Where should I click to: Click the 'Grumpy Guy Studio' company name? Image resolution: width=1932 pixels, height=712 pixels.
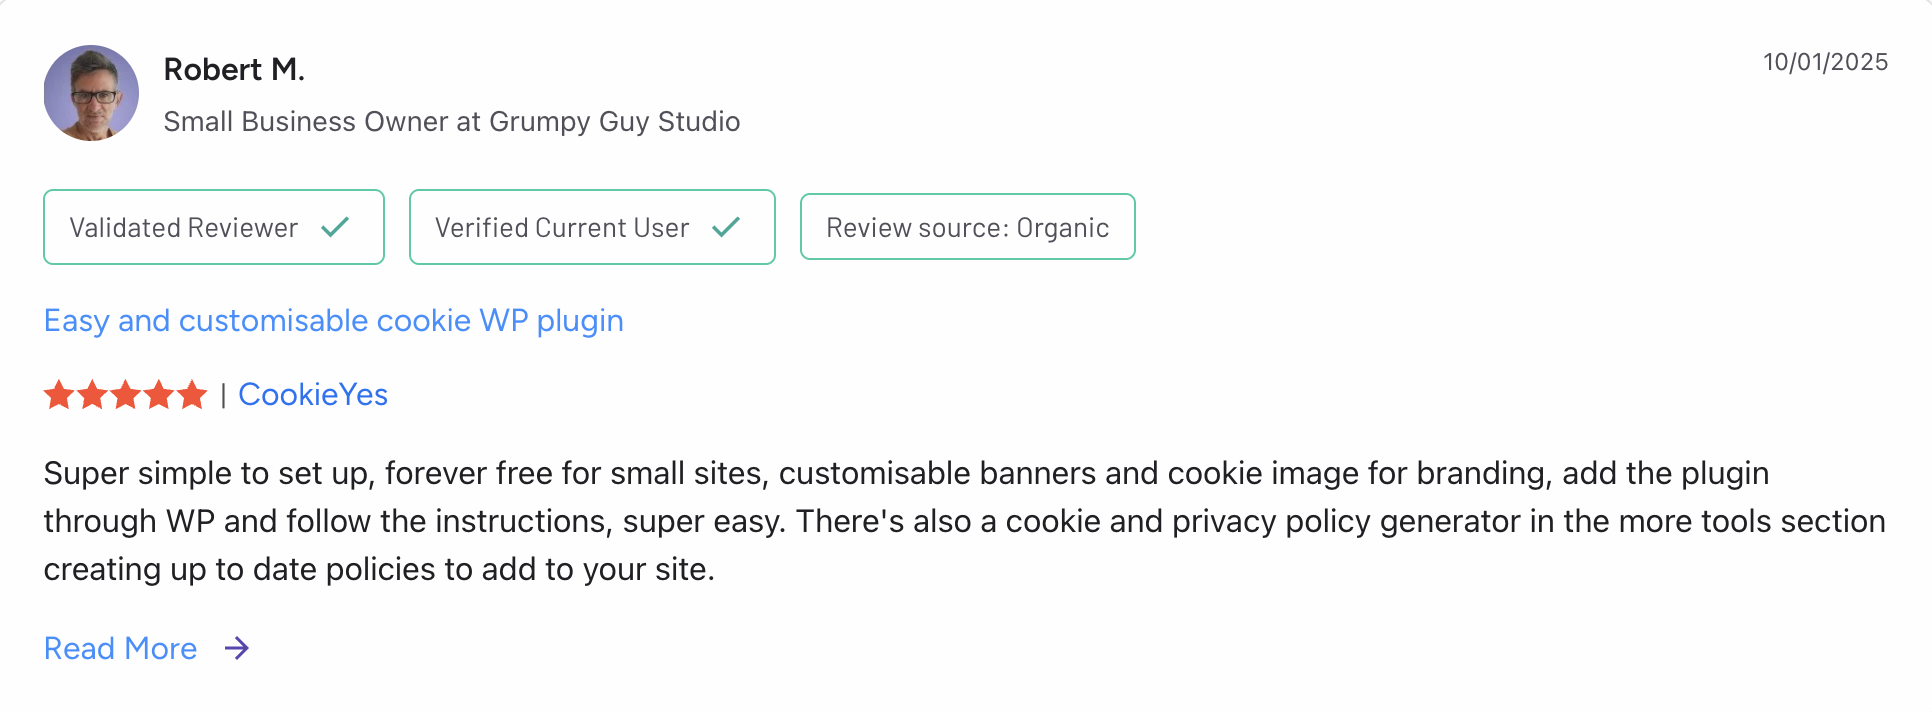[x=614, y=122]
